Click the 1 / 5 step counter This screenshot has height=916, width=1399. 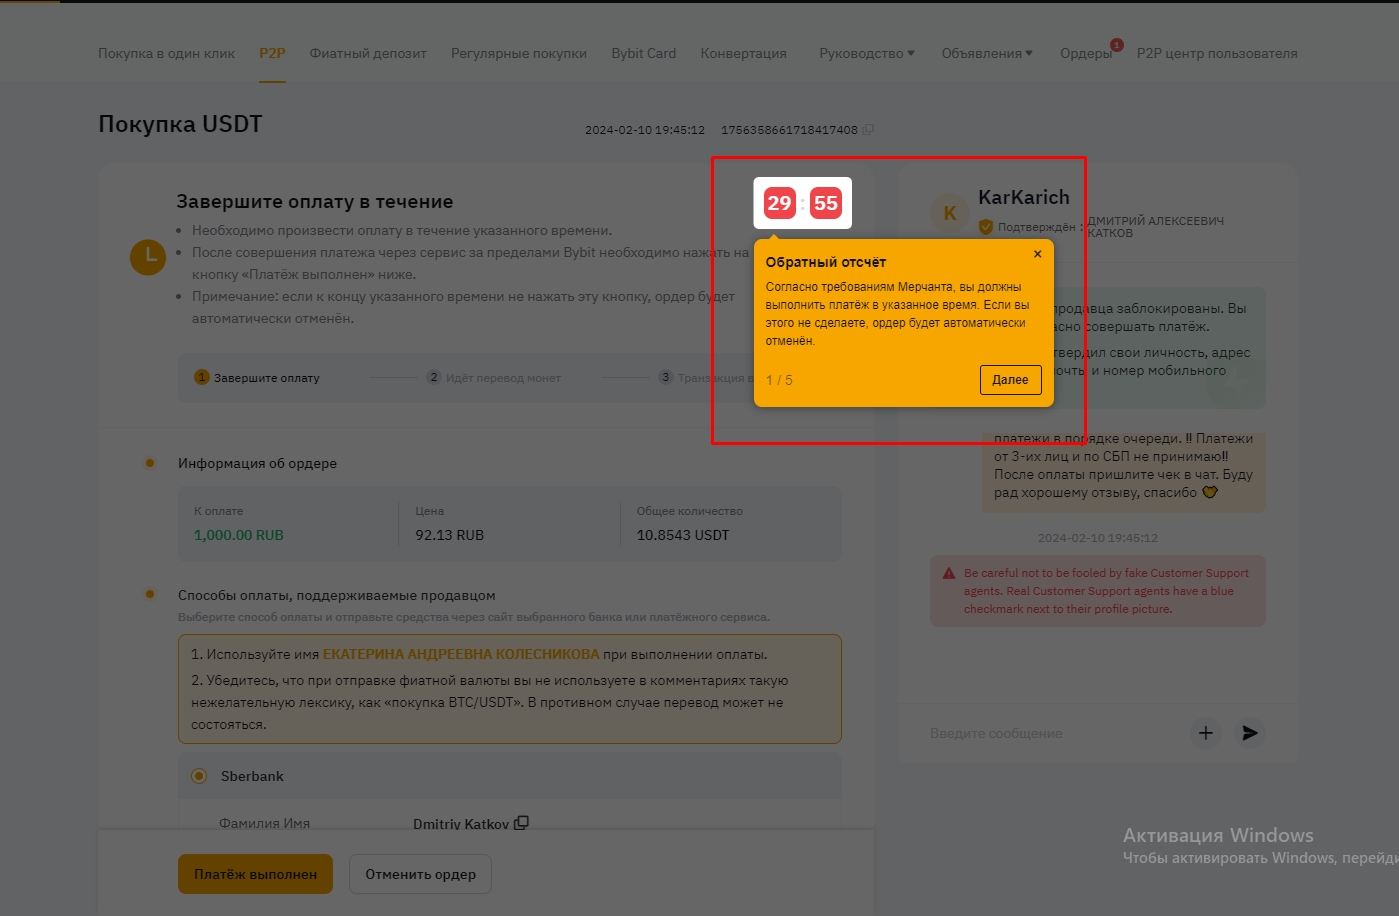[x=779, y=380]
